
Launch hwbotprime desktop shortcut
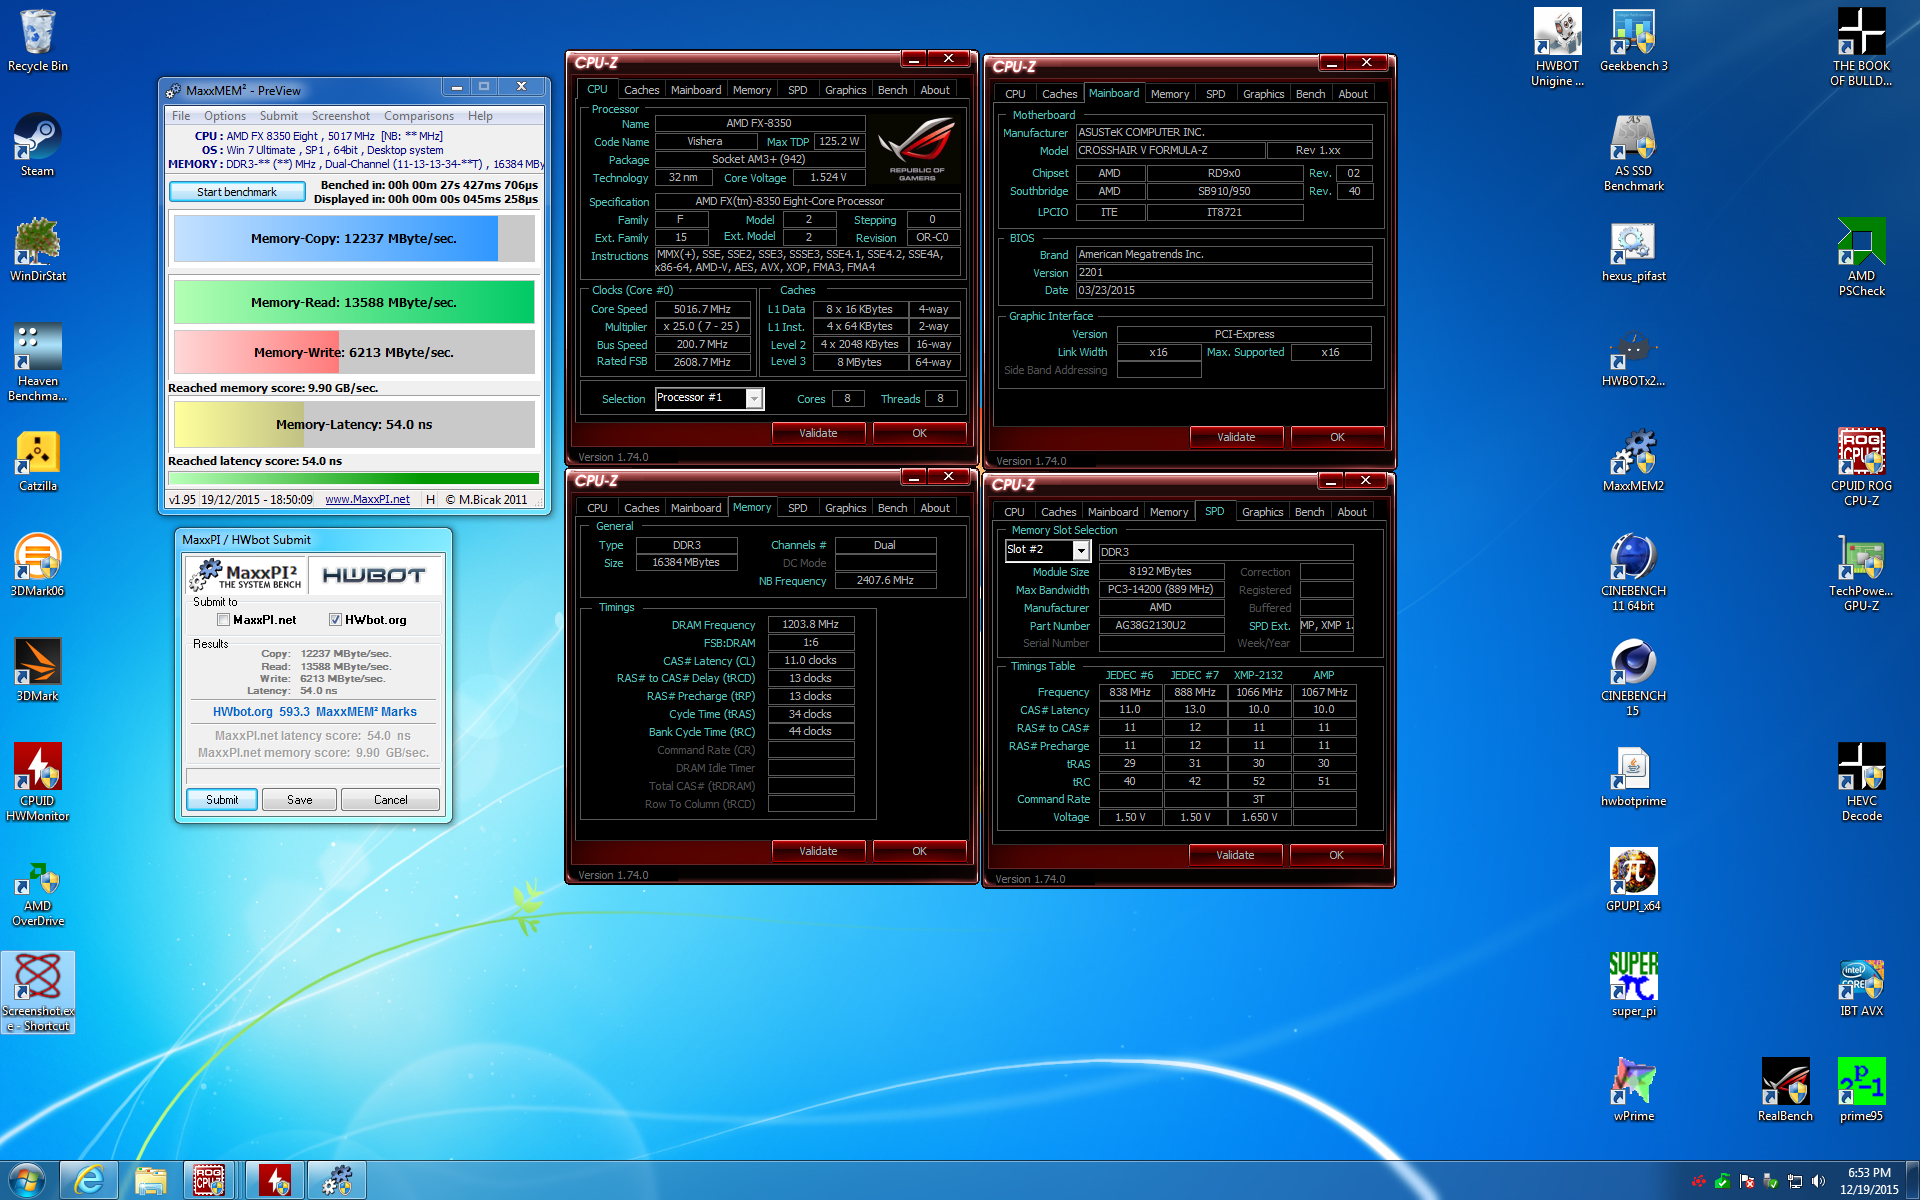[1633, 775]
